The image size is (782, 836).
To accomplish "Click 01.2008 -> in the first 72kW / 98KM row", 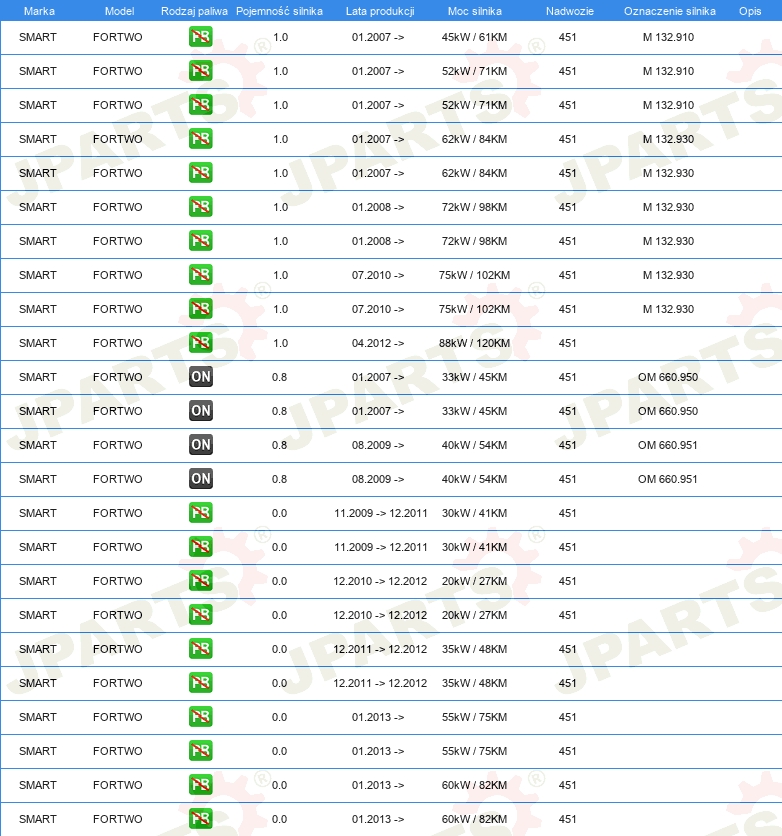I will tap(378, 207).
